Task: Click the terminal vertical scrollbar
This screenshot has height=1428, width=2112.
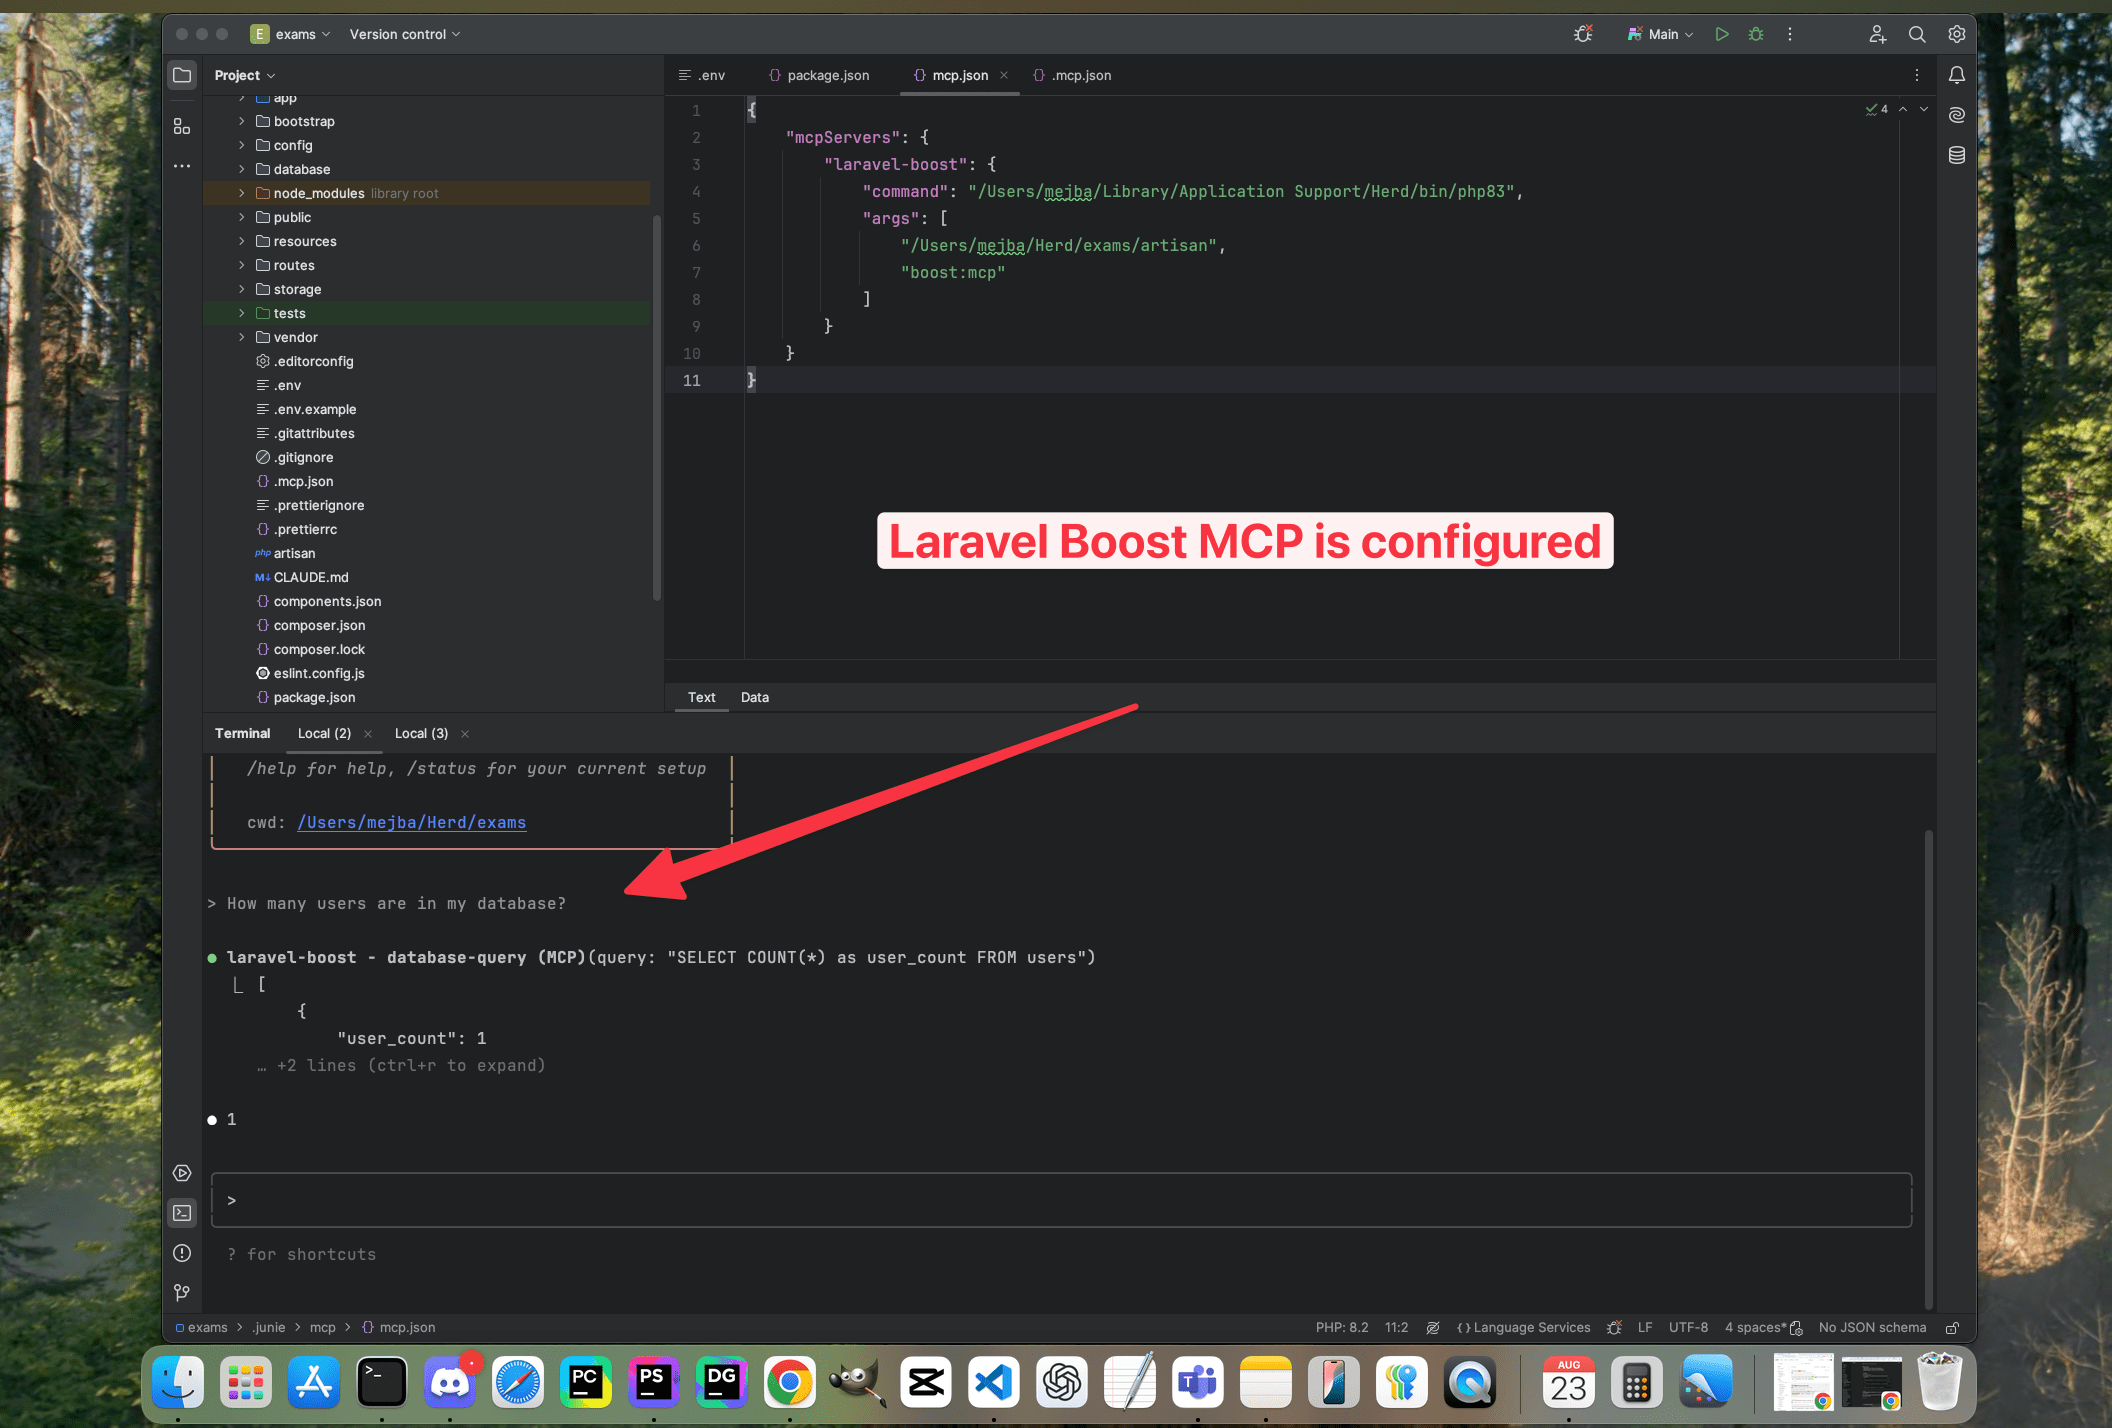Action: click(1928, 1068)
